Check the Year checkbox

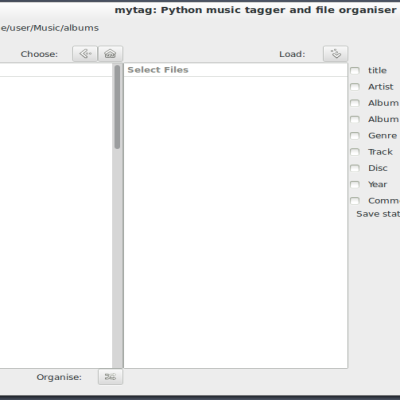pyautogui.click(x=355, y=185)
